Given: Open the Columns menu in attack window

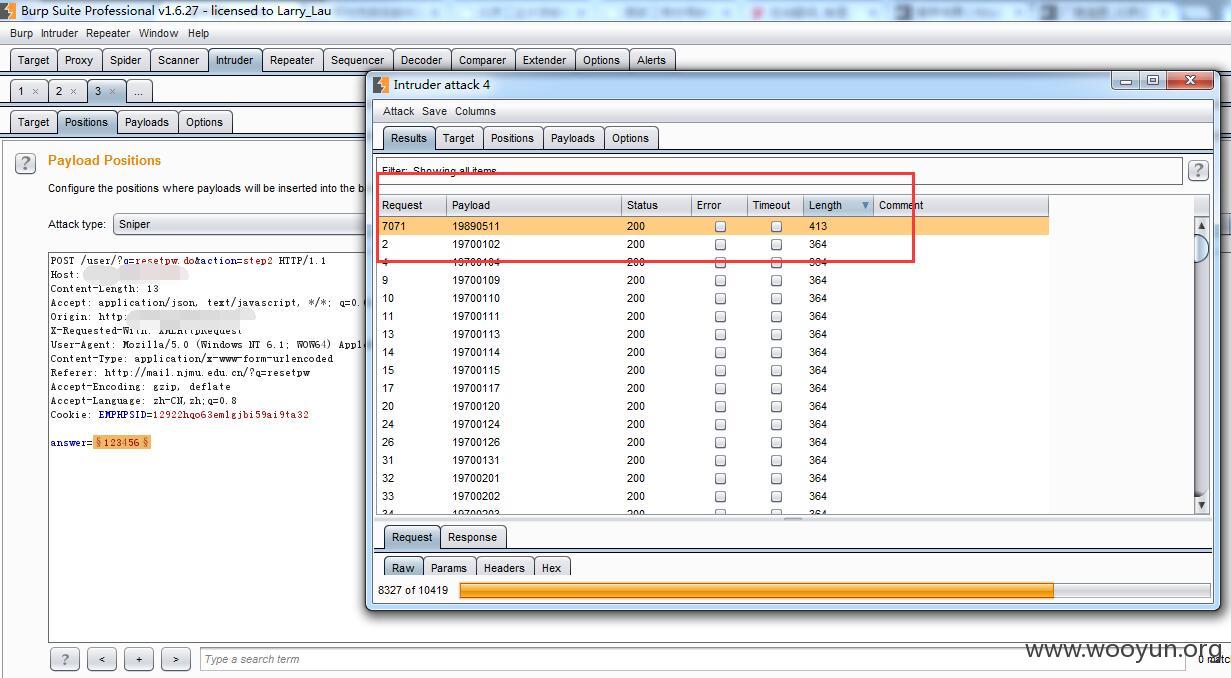Looking at the screenshot, I should point(475,111).
